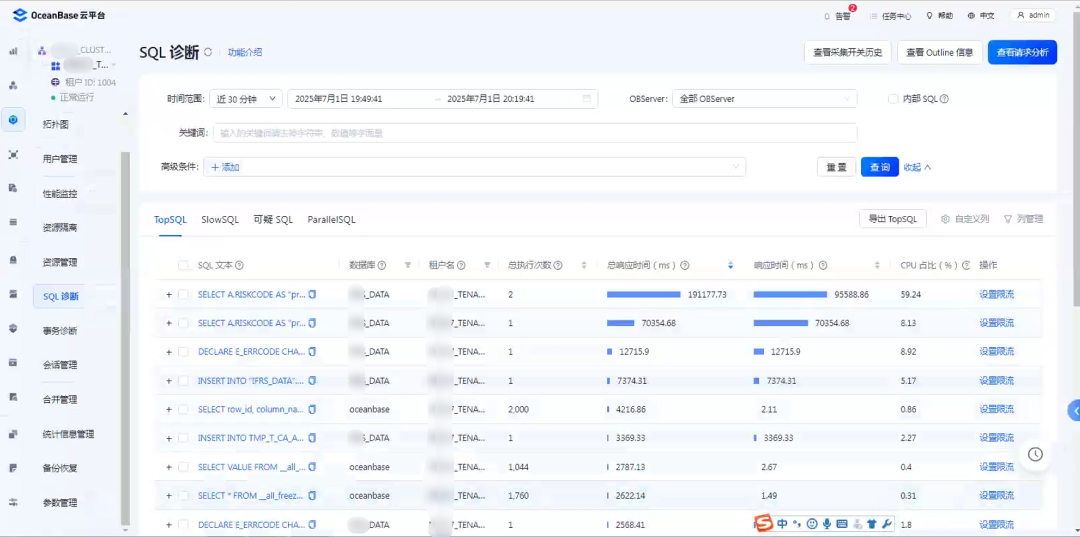Open 中文 language selector in top bar

981,16
